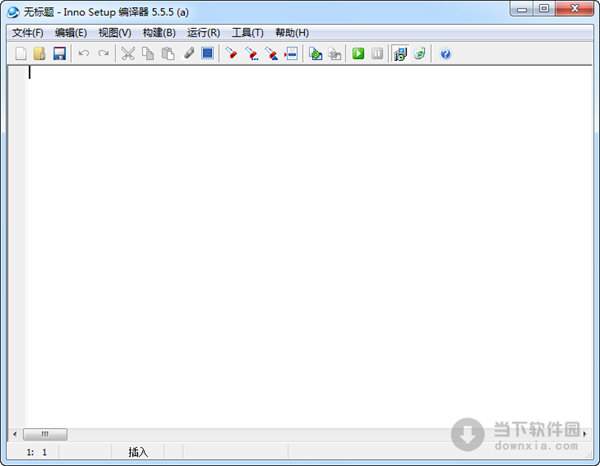The image size is (600, 466).
Task: Click the "1: 1" cursor position in status bar
Action: (x=36, y=452)
